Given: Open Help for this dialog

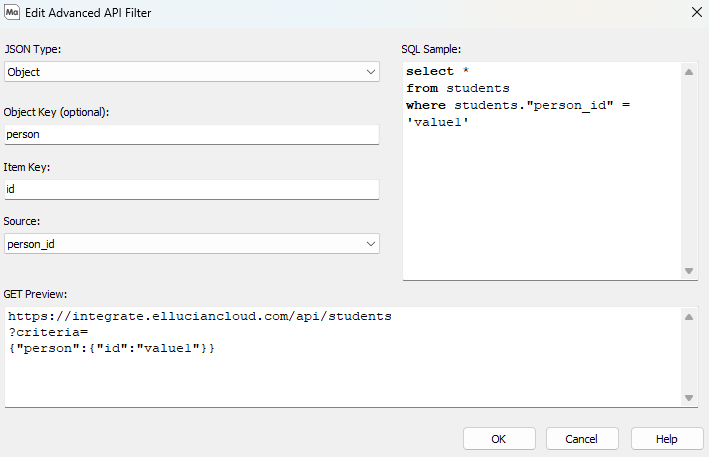Looking at the screenshot, I should (667, 439).
